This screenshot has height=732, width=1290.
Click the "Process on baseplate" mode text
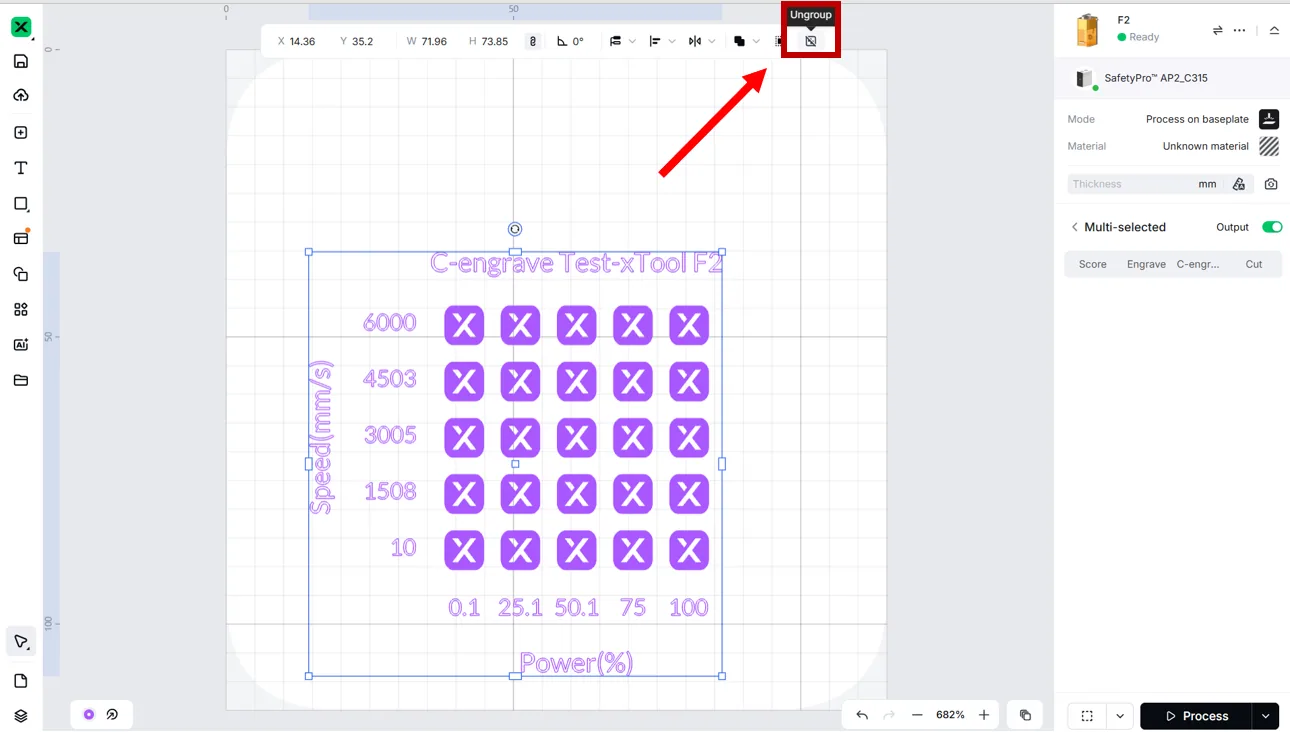(x=1197, y=119)
